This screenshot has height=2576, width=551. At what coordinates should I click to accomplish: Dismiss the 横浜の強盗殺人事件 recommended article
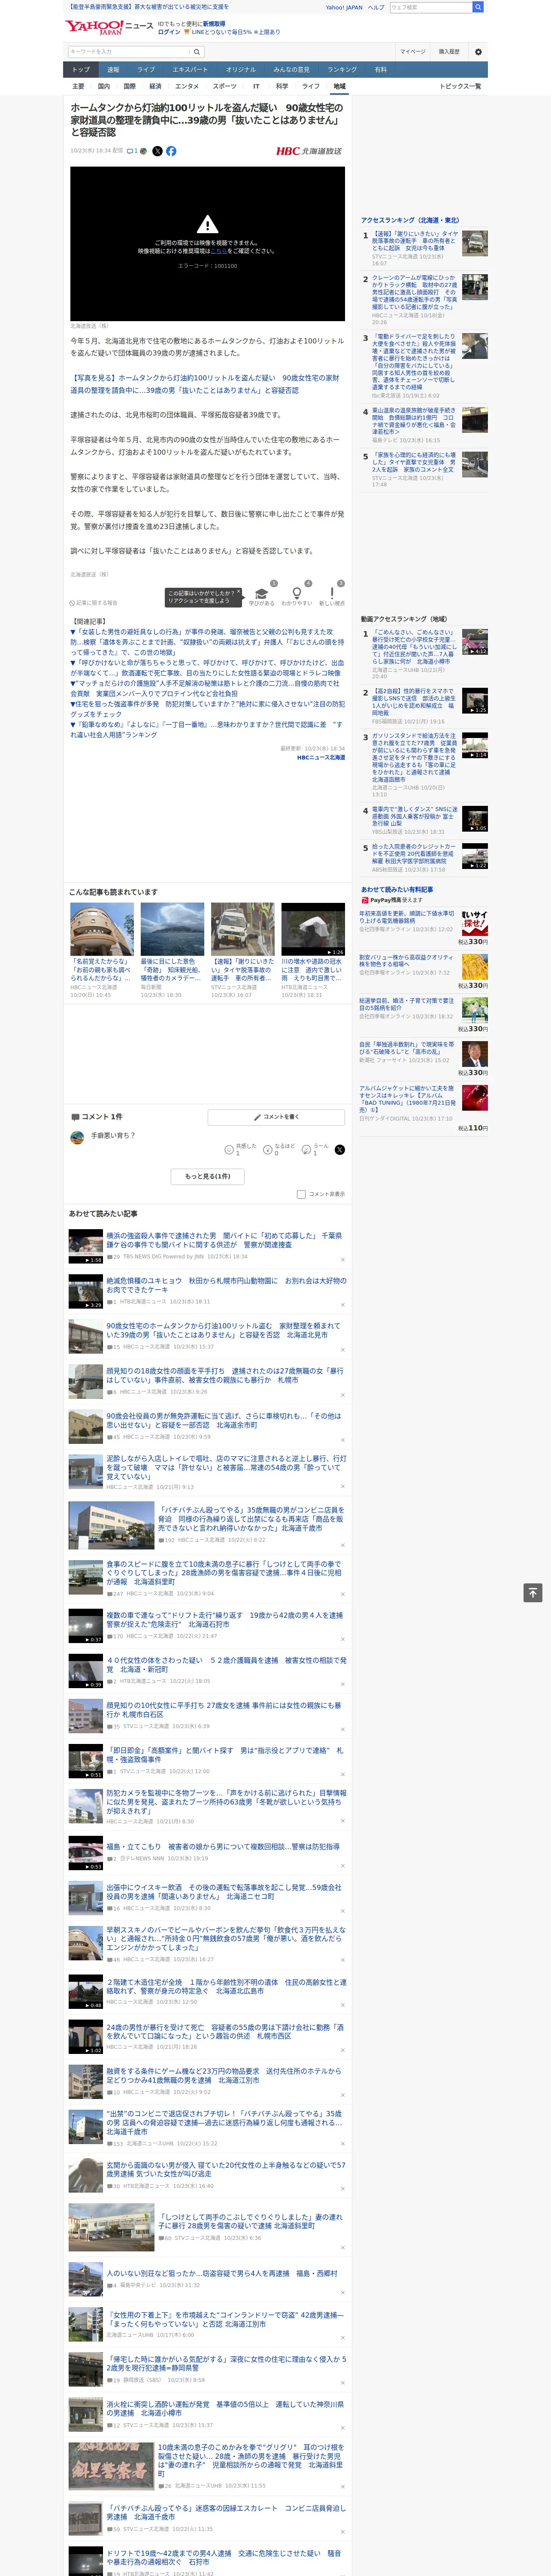[x=342, y=1260]
